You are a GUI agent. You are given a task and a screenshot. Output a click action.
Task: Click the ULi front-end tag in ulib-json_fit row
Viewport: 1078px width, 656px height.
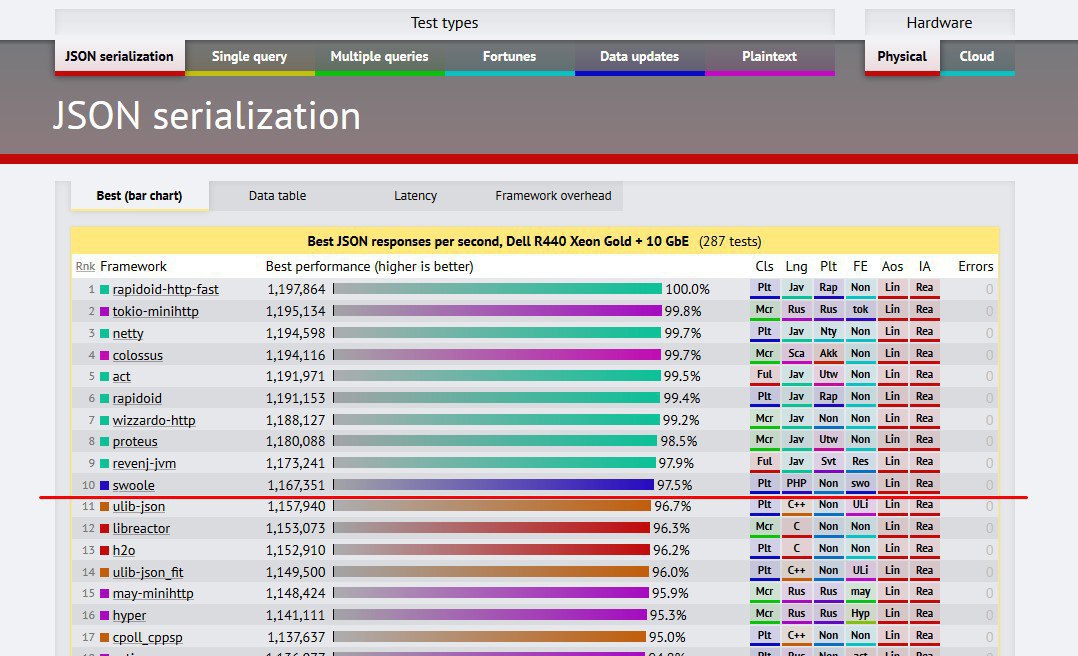(860, 571)
